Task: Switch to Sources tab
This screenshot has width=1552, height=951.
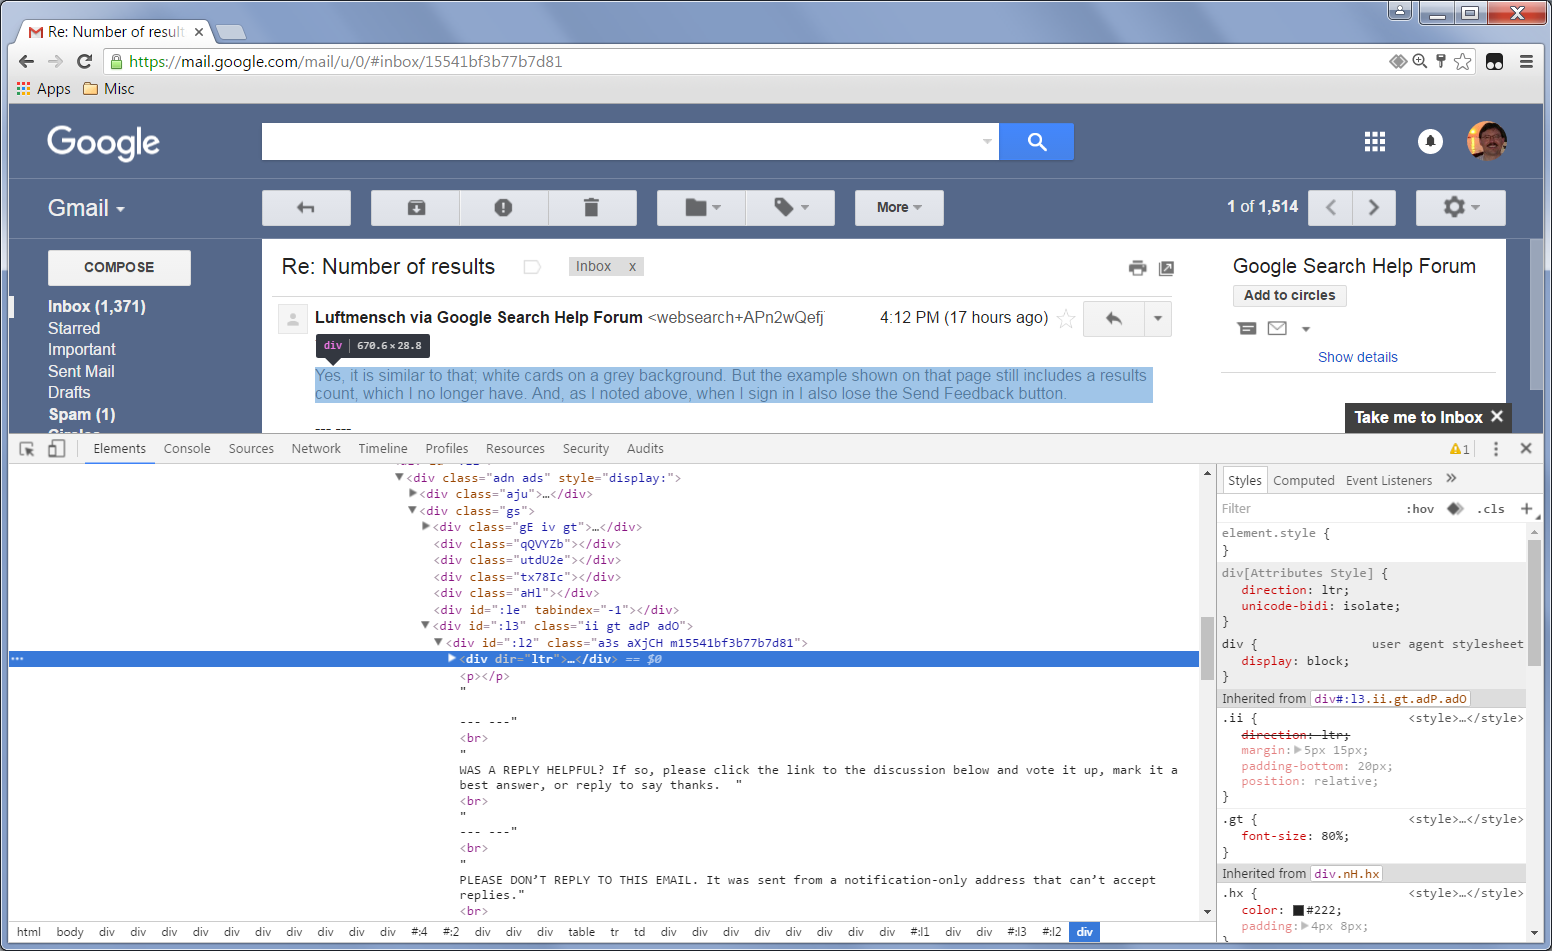Action: coord(251,449)
